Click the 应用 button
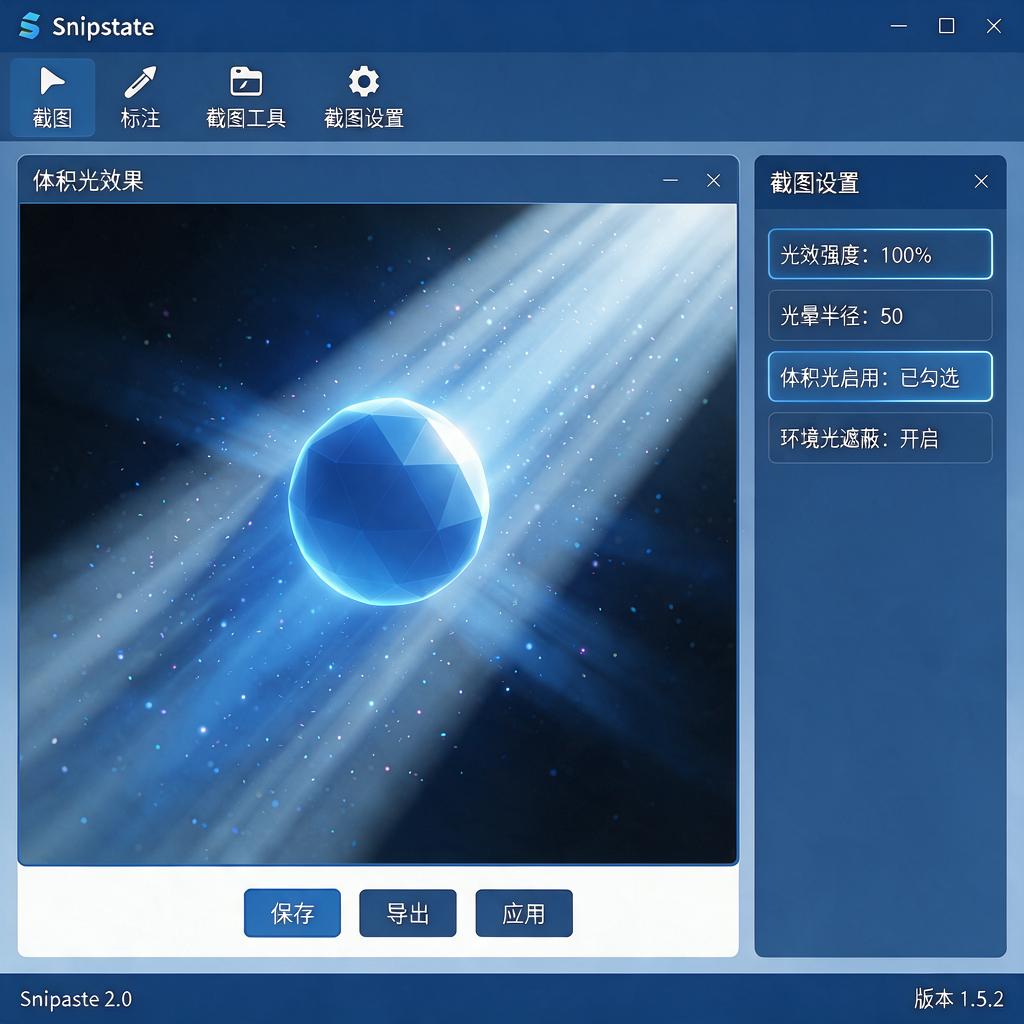1024x1024 pixels. coord(524,913)
